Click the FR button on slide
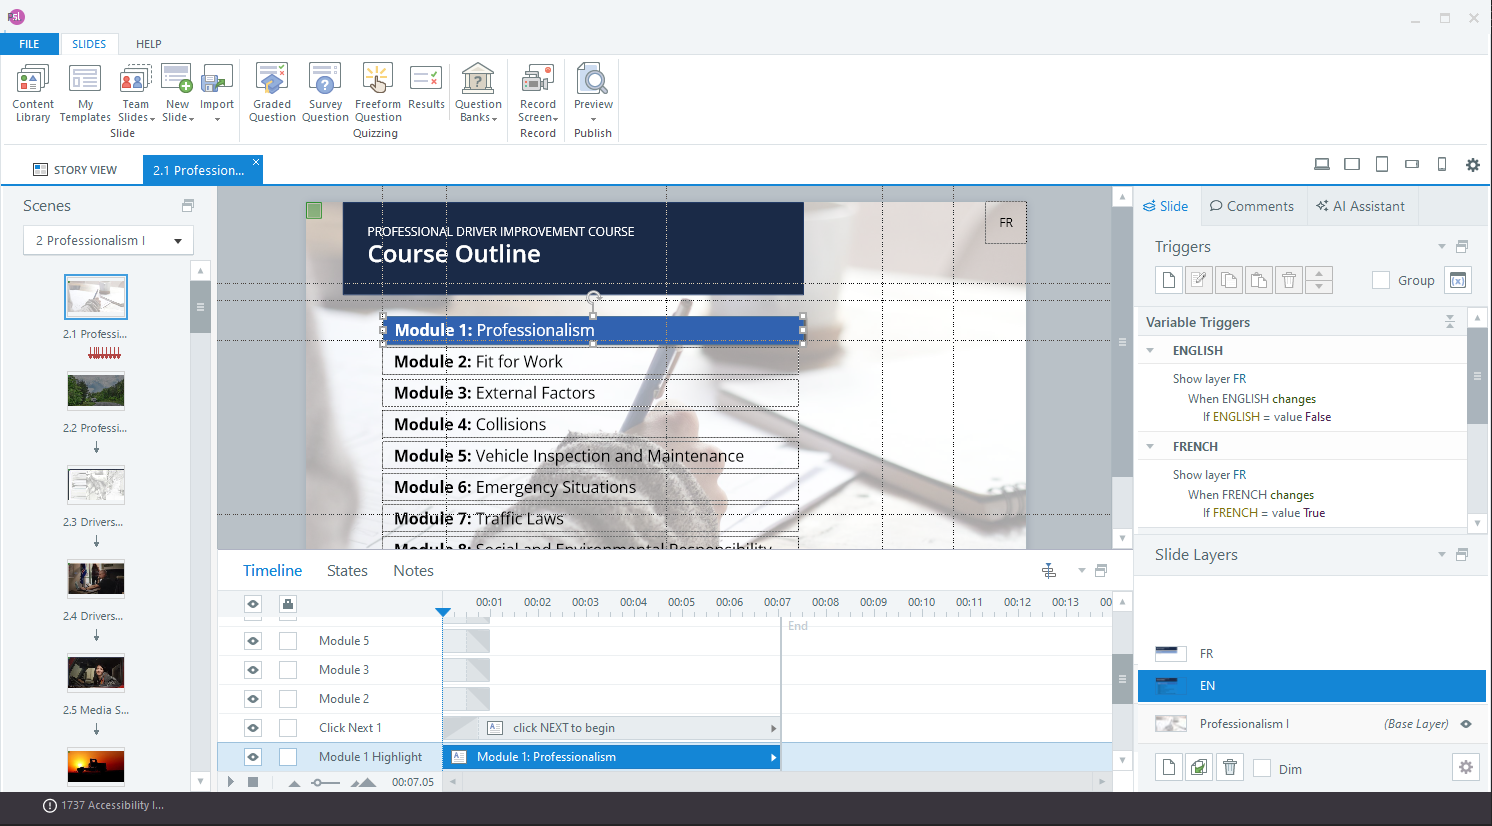The image size is (1492, 826). (x=1006, y=223)
